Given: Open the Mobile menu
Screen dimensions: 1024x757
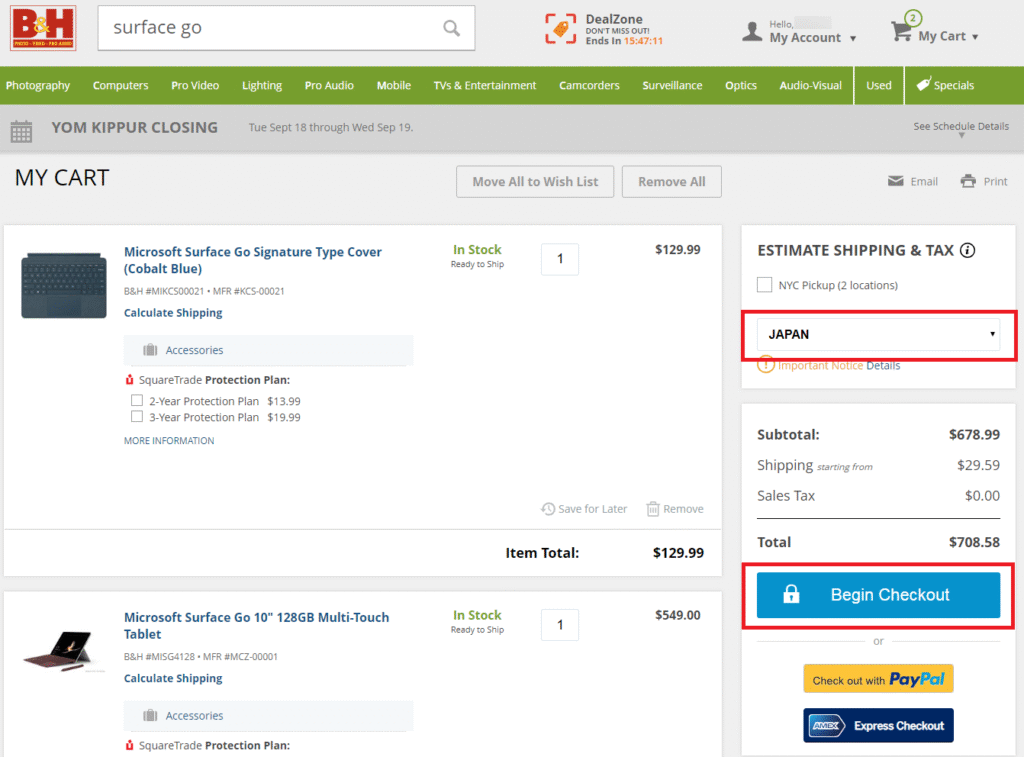Looking at the screenshot, I should pyautogui.click(x=394, y=85).
